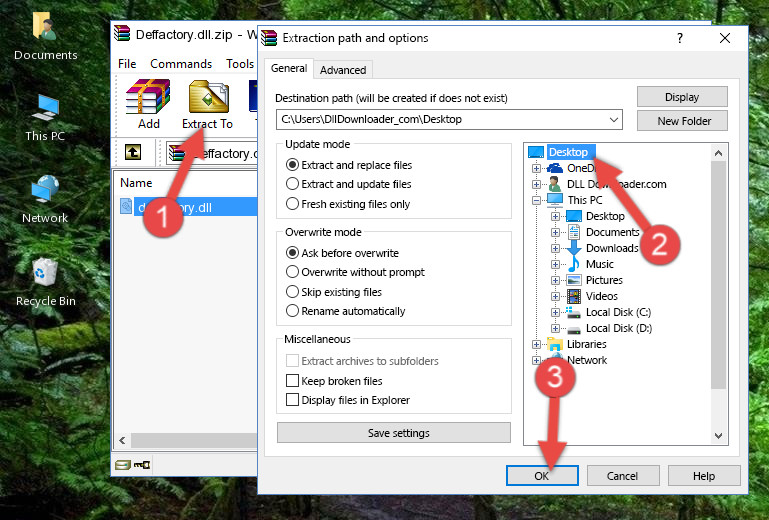This screenshot has width=769, height=520.
Task: Expand the Local Disk (D:) node
Action: tap(555, 329)
